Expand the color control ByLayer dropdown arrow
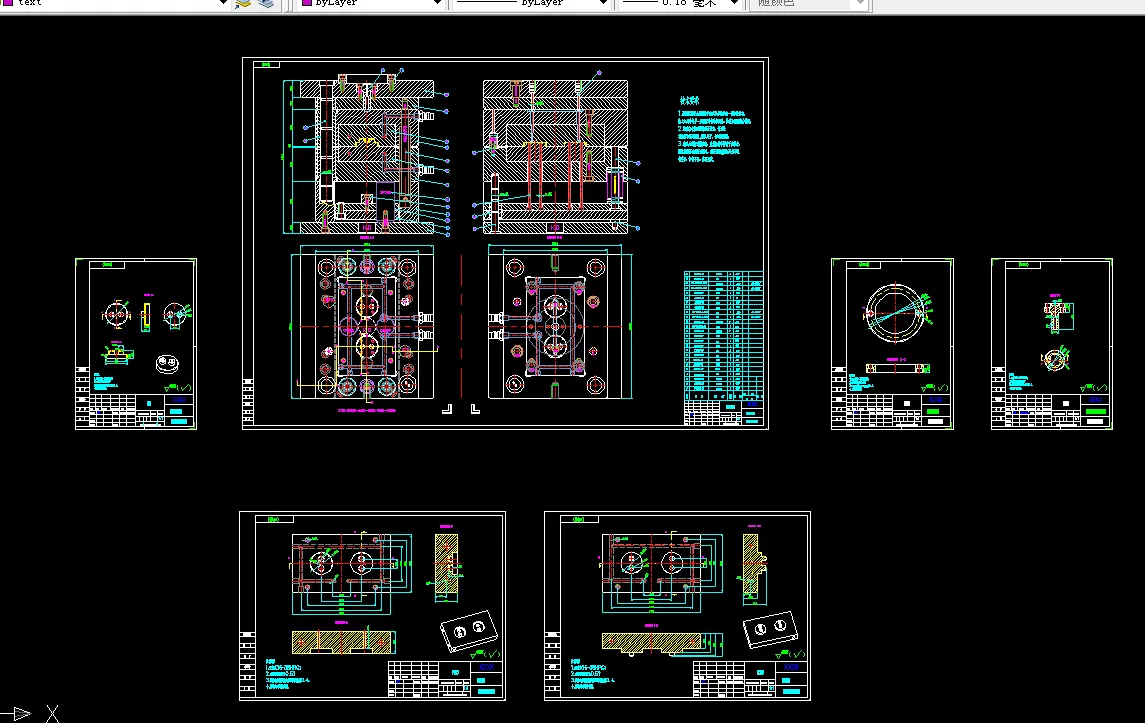Viewport: 1145px width, 723px height. coord(437,4)
